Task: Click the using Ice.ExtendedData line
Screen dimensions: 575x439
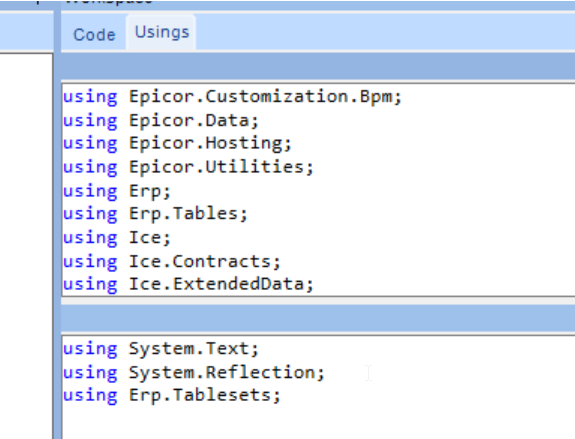Action: pos(188,284)
